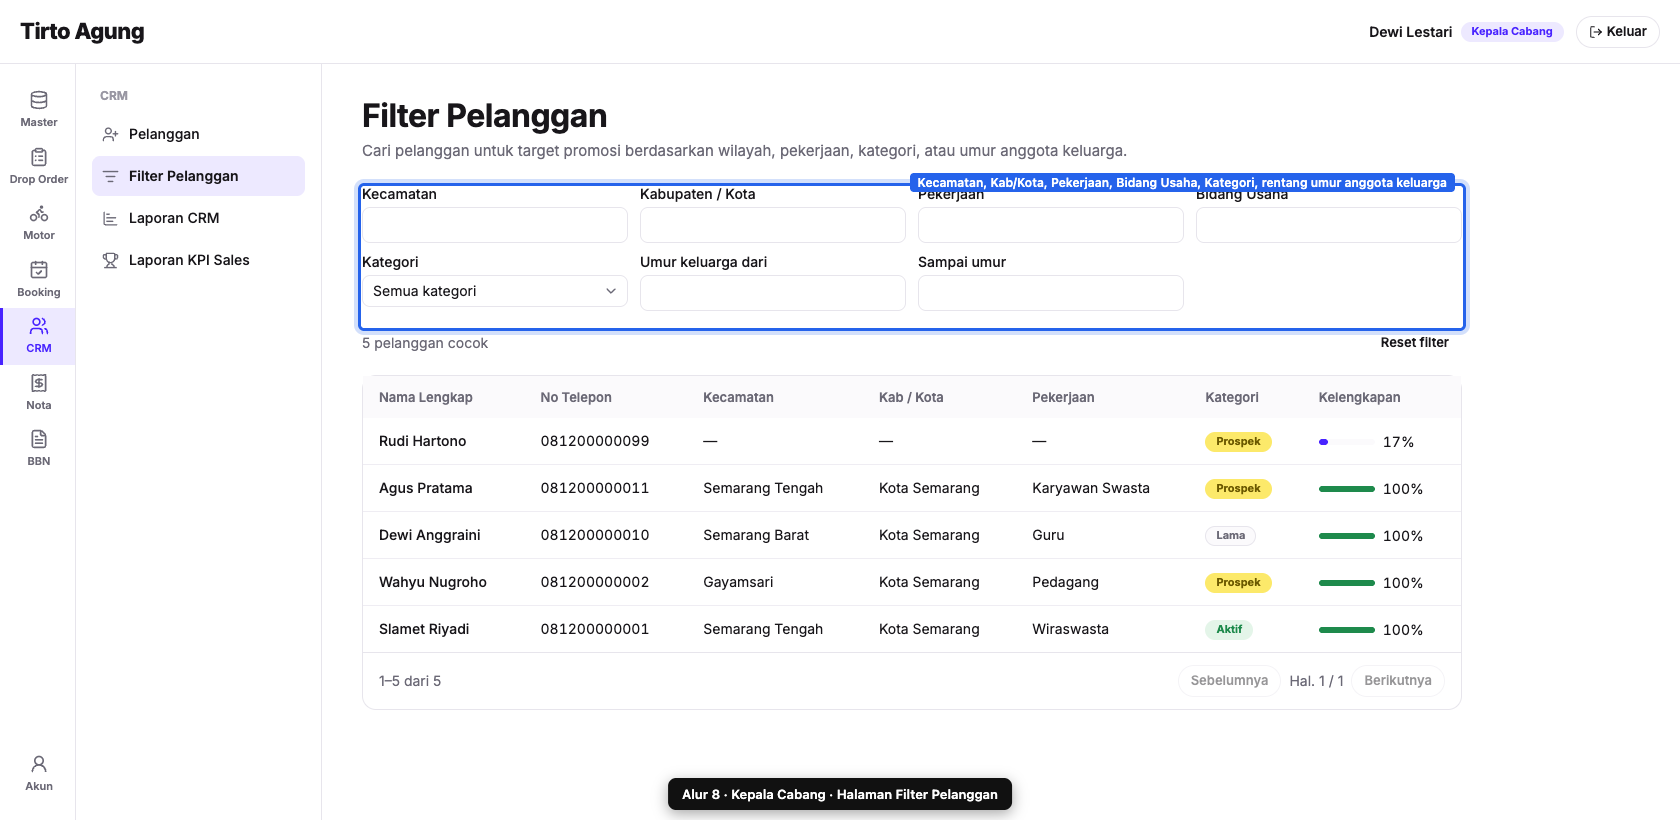Click the Lama badge for Dewi Anggraini
This screenshot has width=1680, height=820.
pyautogui.click(x=1230, y=536)
